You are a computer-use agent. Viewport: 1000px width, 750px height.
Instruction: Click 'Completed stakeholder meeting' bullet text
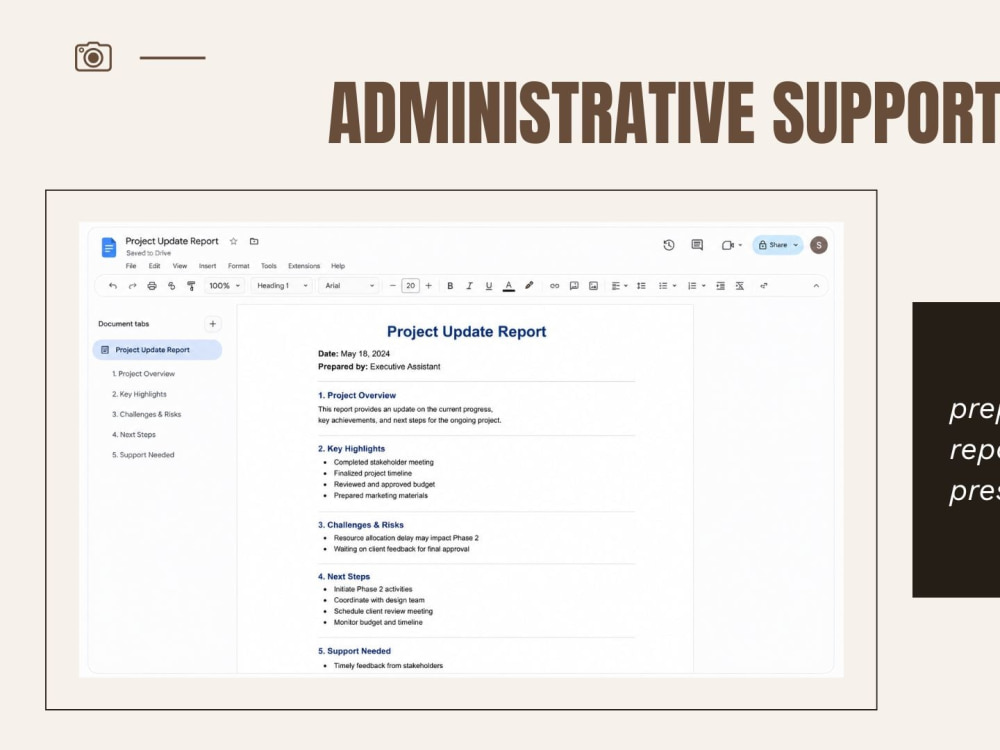pyautogui.click(x=383, y=462)
